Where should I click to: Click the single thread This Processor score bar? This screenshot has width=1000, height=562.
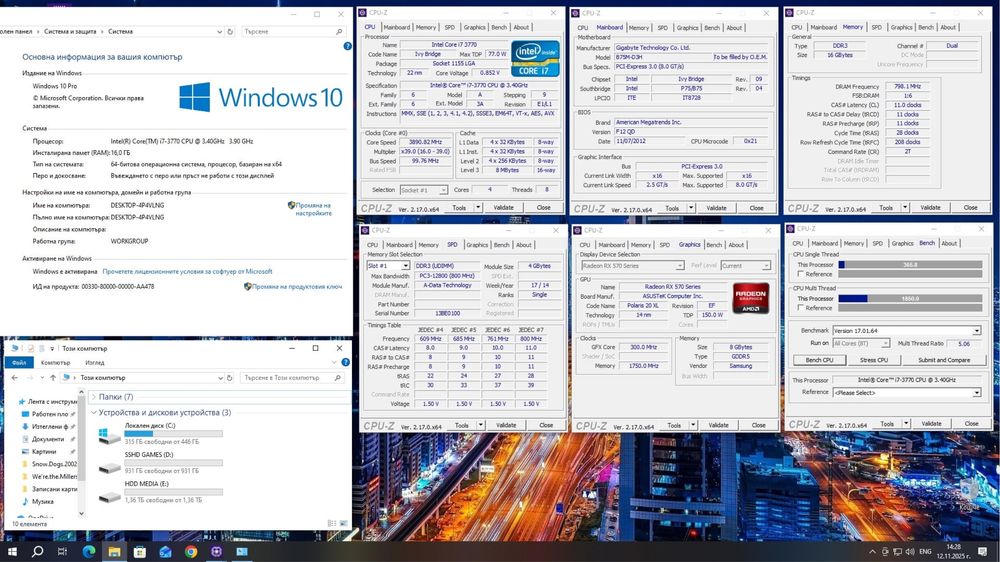(x=910, y=265)
